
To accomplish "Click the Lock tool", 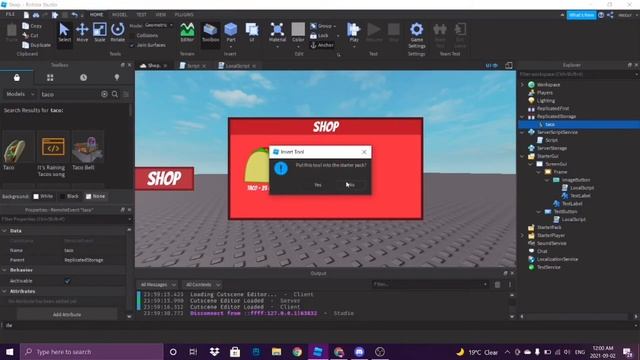I will (319, 36).
